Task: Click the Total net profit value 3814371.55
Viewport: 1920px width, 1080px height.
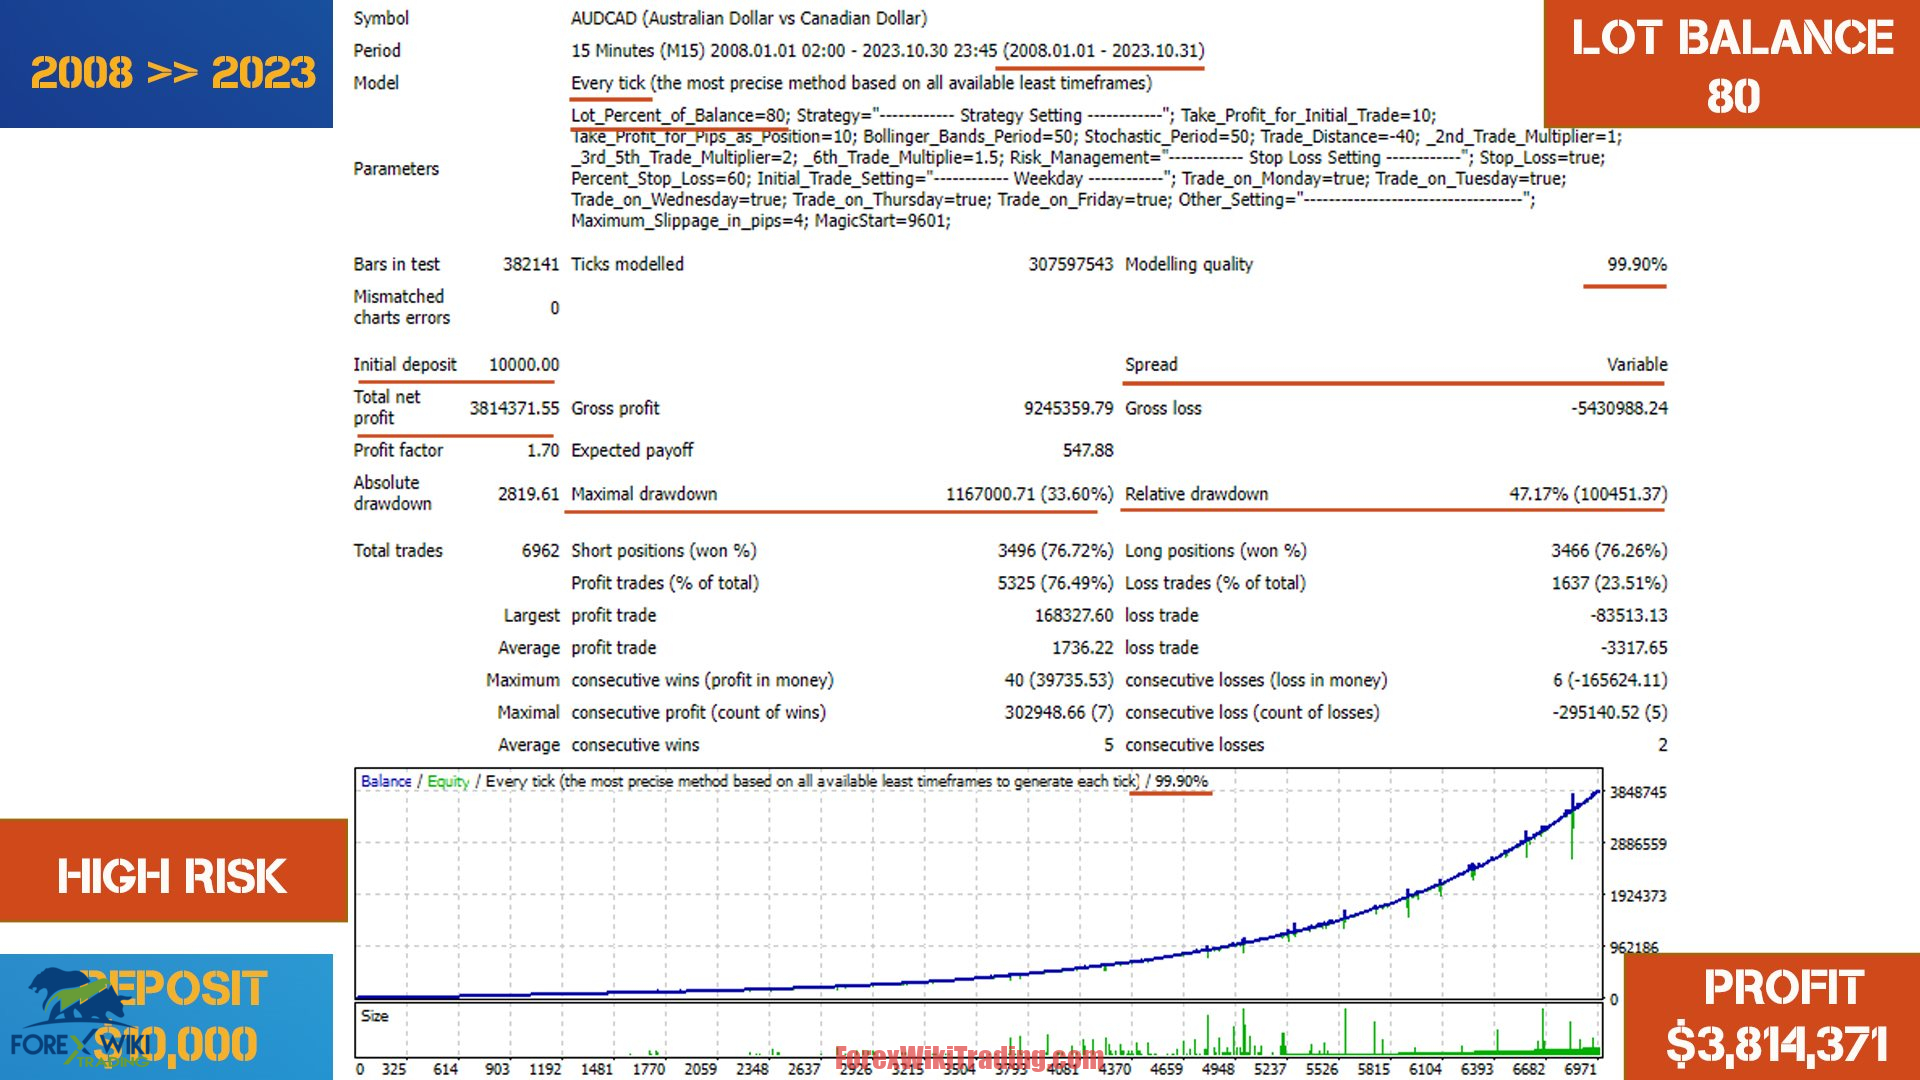Action: 514,408
